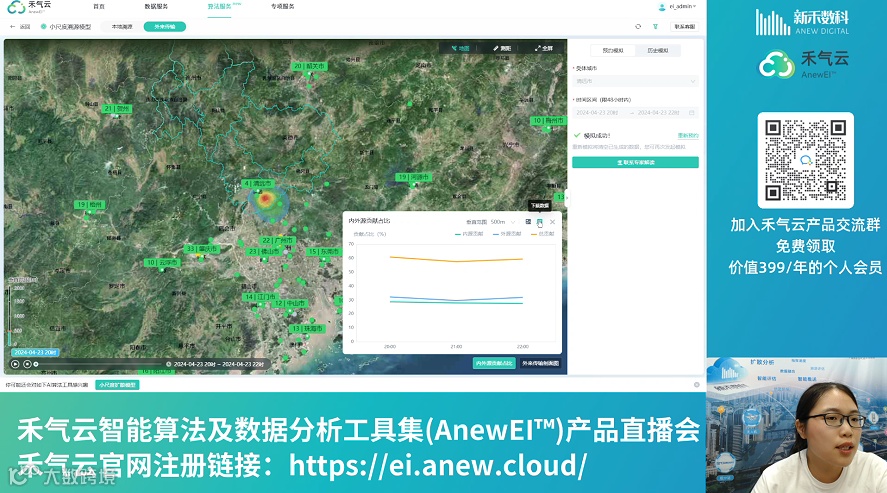This screenshot has height=493, width=887.
Task: Open the ei_admin account dropdown arrow
Action: coord(695,7)
